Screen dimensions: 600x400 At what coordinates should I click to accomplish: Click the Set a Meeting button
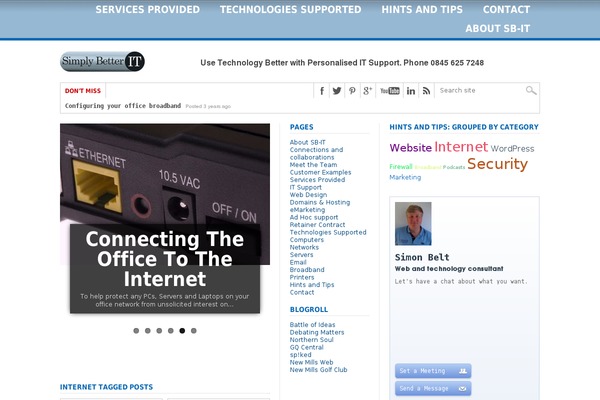(x=433, y=371)
